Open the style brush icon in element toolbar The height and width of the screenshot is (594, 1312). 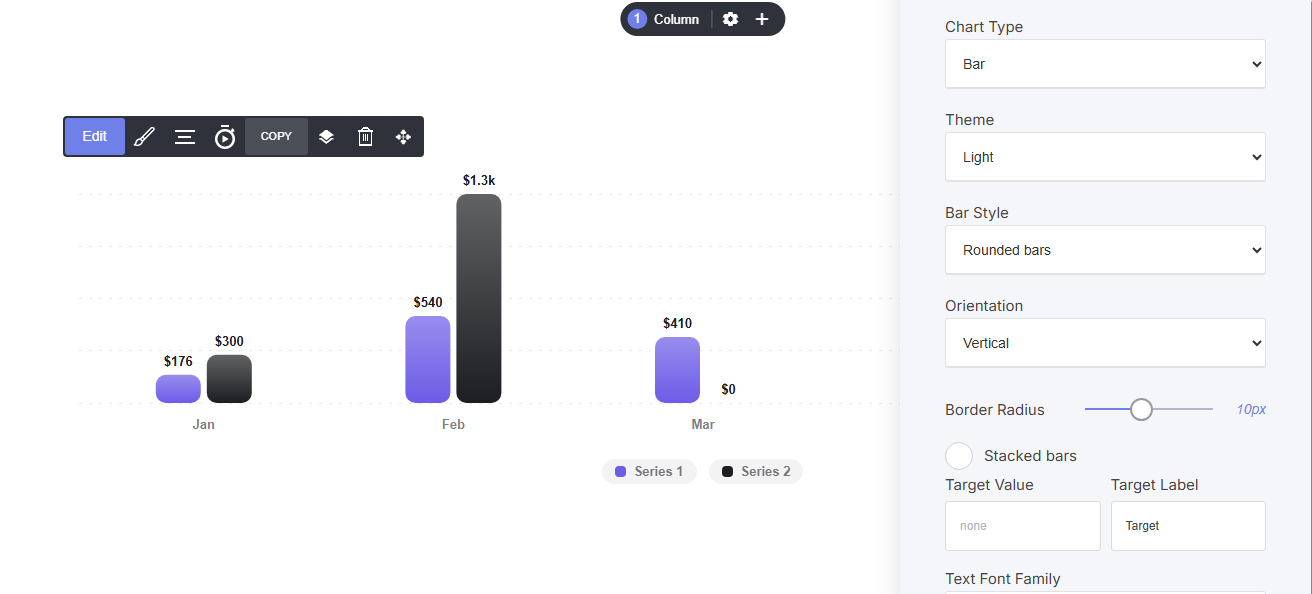point(144,137)
